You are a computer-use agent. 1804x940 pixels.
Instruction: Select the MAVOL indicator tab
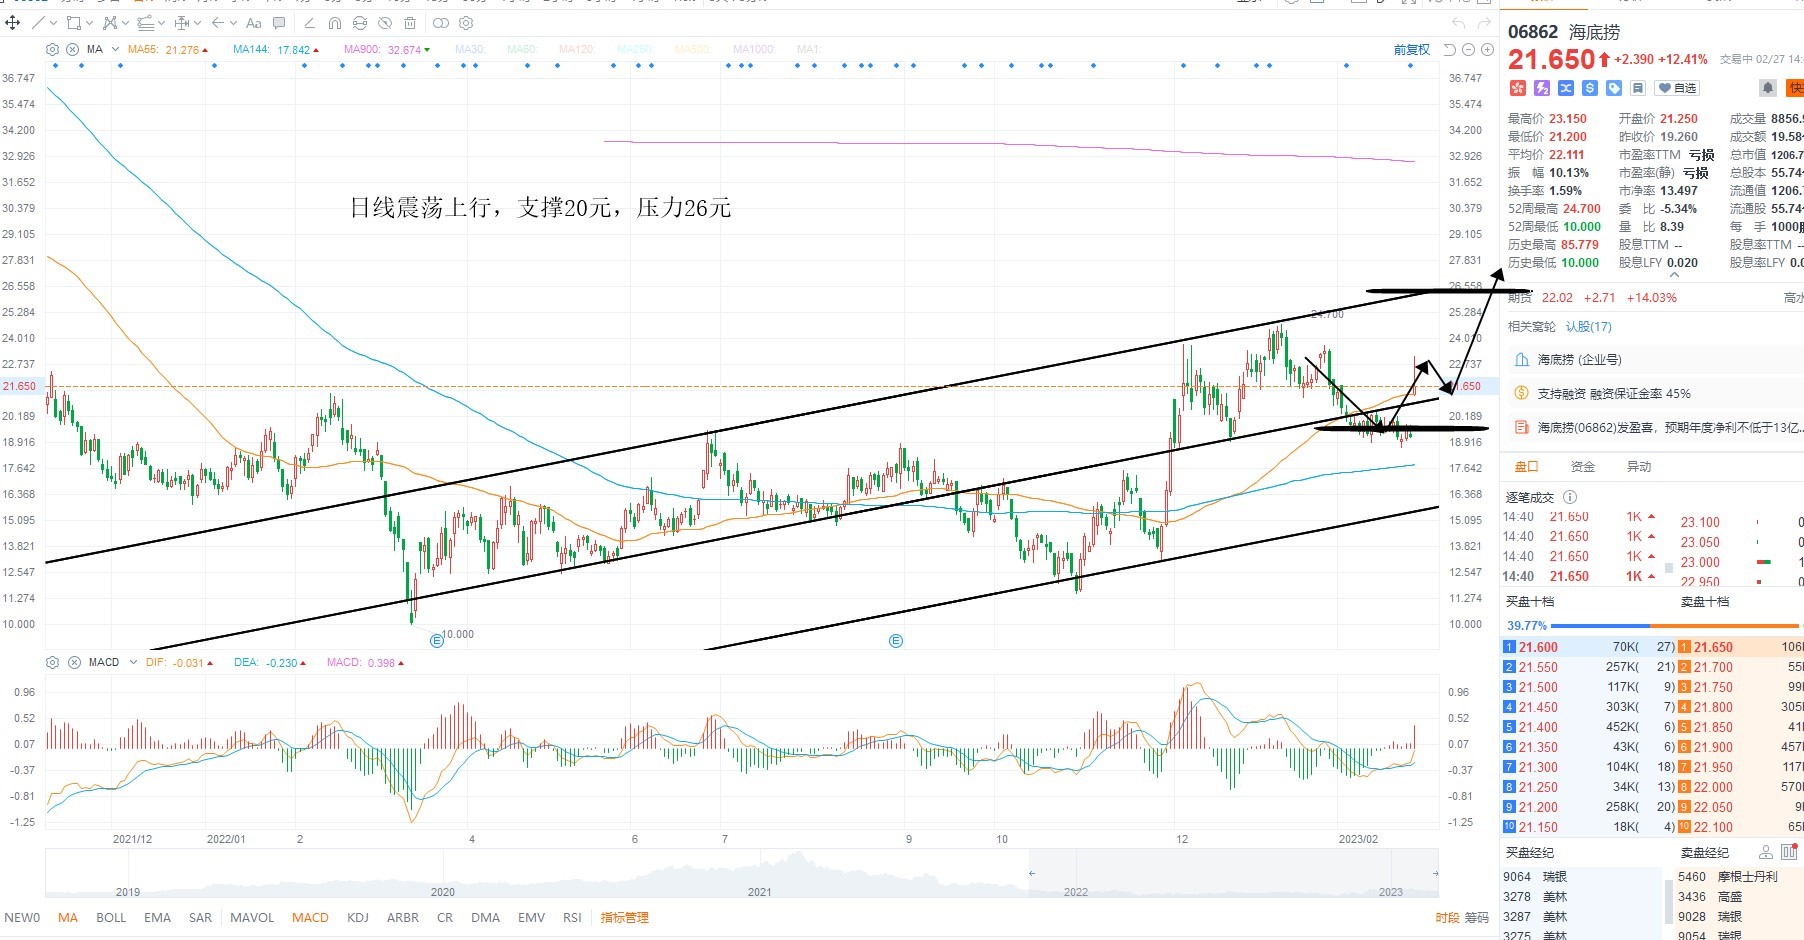click(252, 917)
